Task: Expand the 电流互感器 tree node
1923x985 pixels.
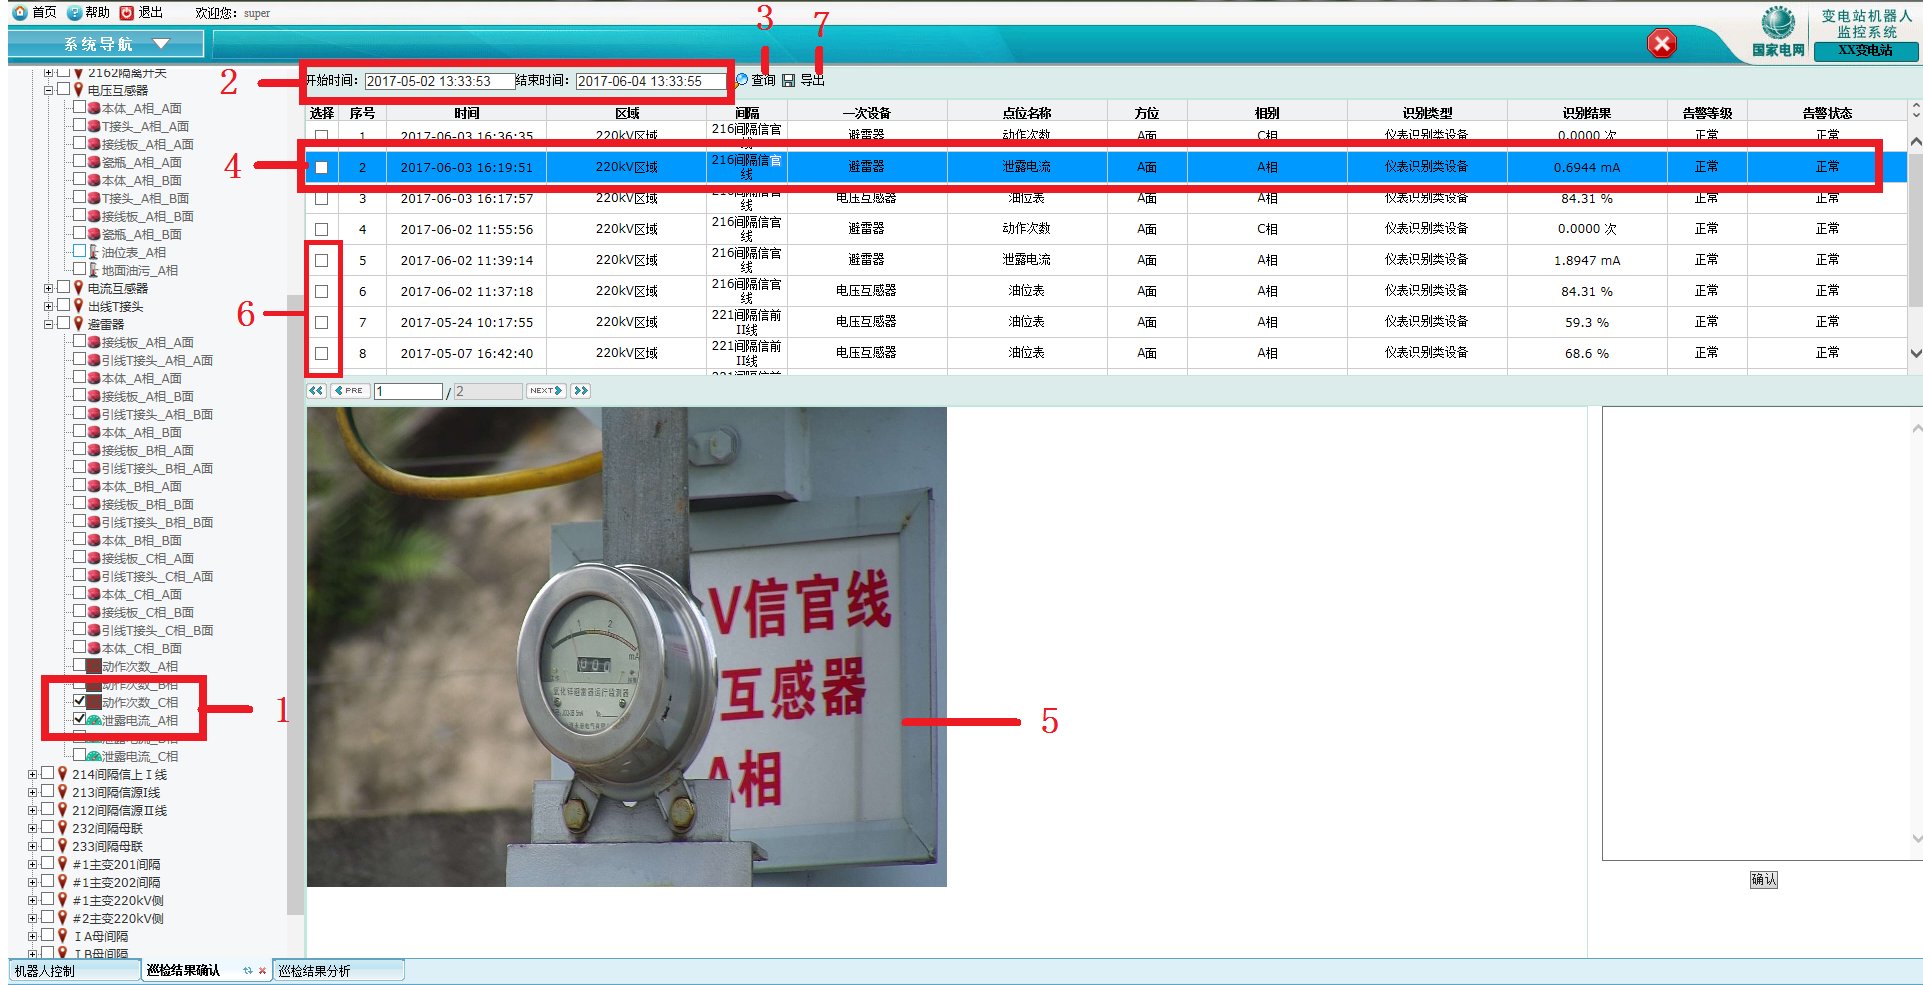Action: coord(48,288)
